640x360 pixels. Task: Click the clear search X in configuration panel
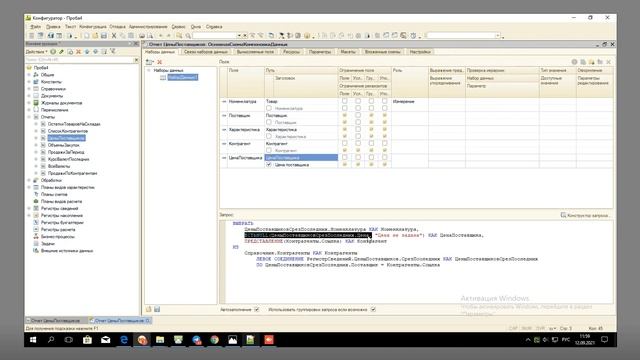point(136,60)
